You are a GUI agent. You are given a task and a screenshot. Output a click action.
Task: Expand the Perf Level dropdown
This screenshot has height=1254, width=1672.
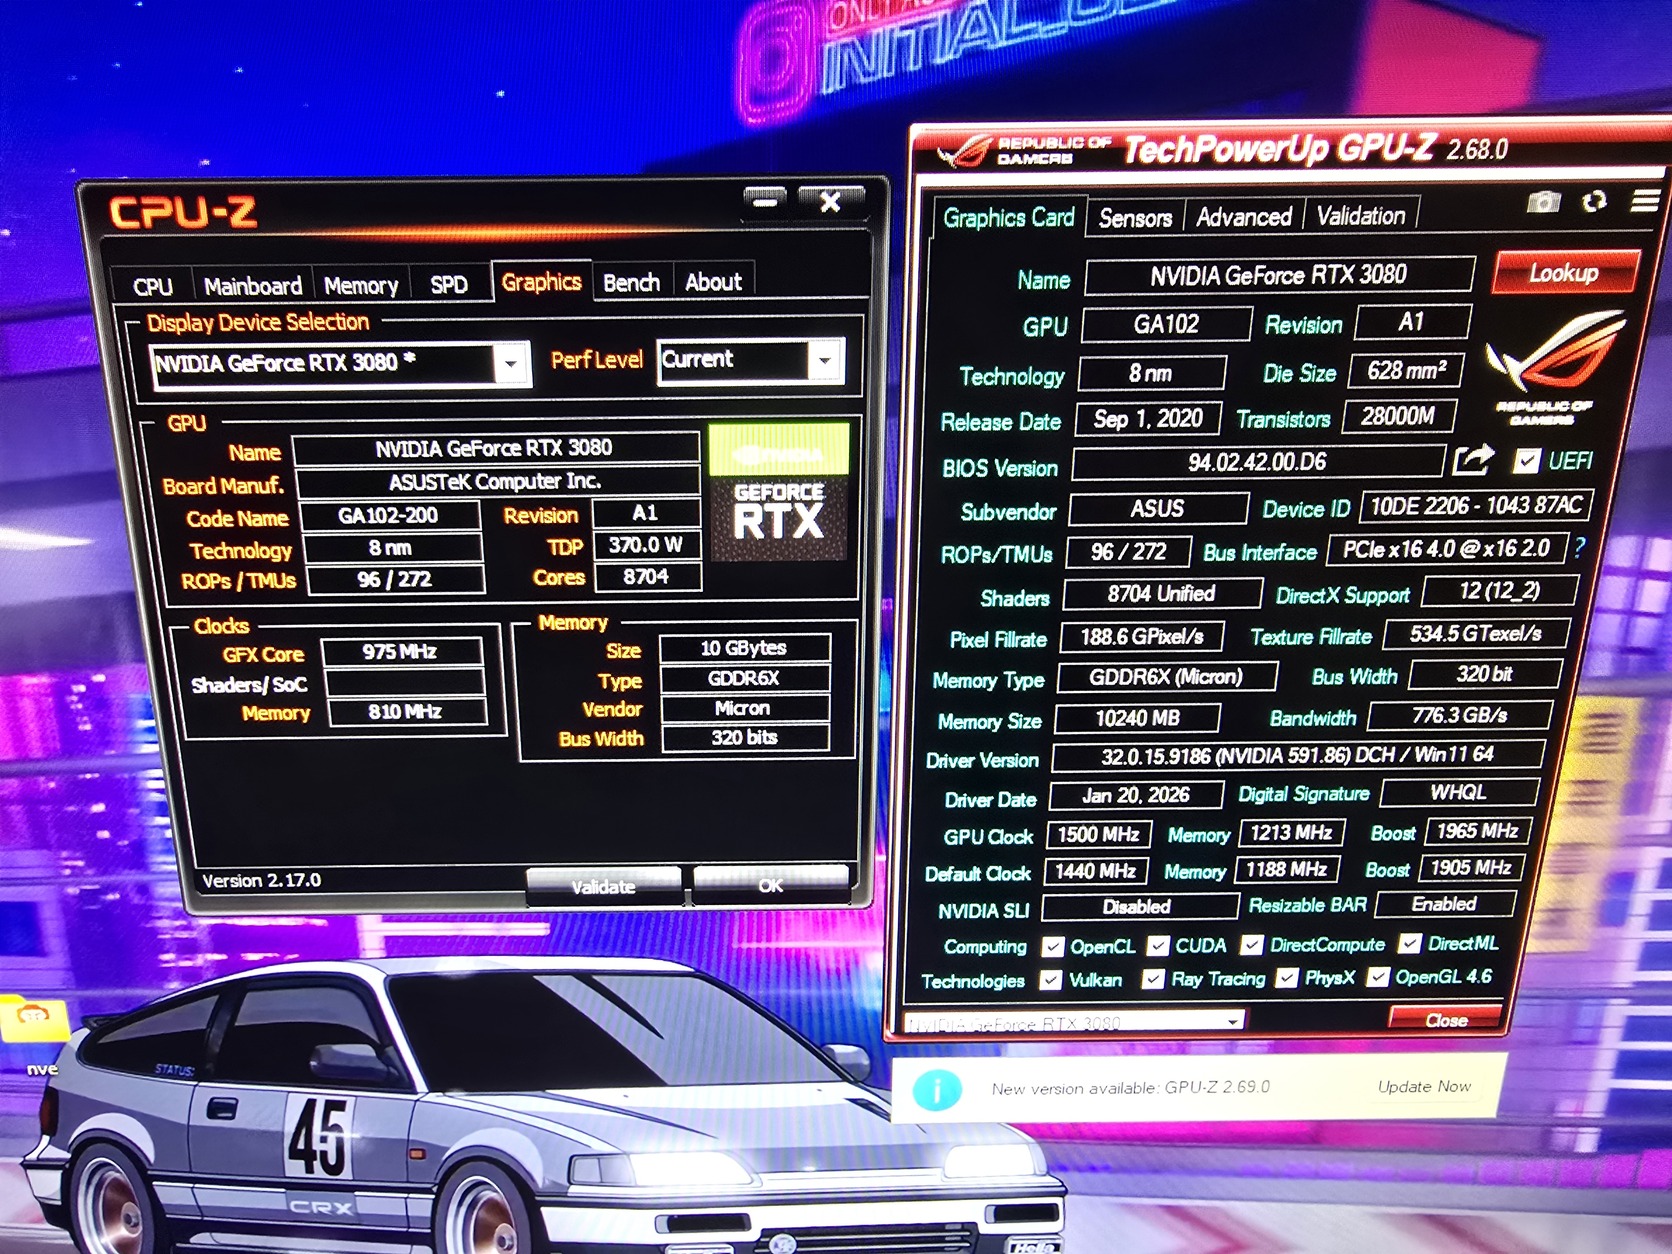[825, 360]
